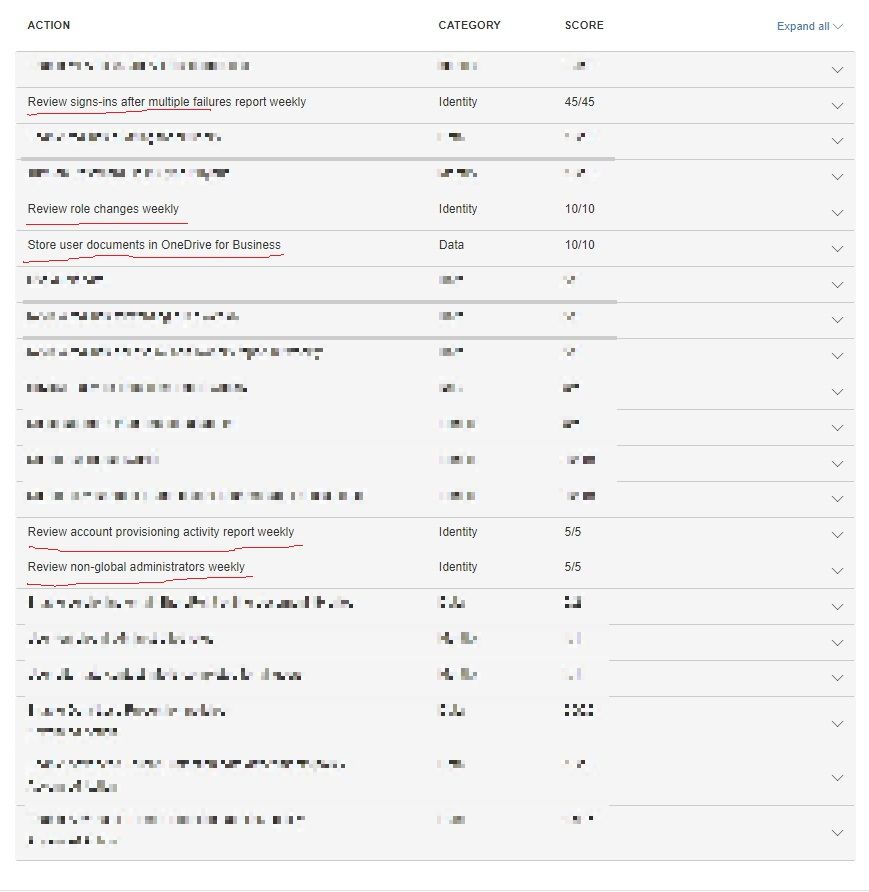Expand the very first action row chevron
Screen dimensions: 869x892
pos(838,68)
